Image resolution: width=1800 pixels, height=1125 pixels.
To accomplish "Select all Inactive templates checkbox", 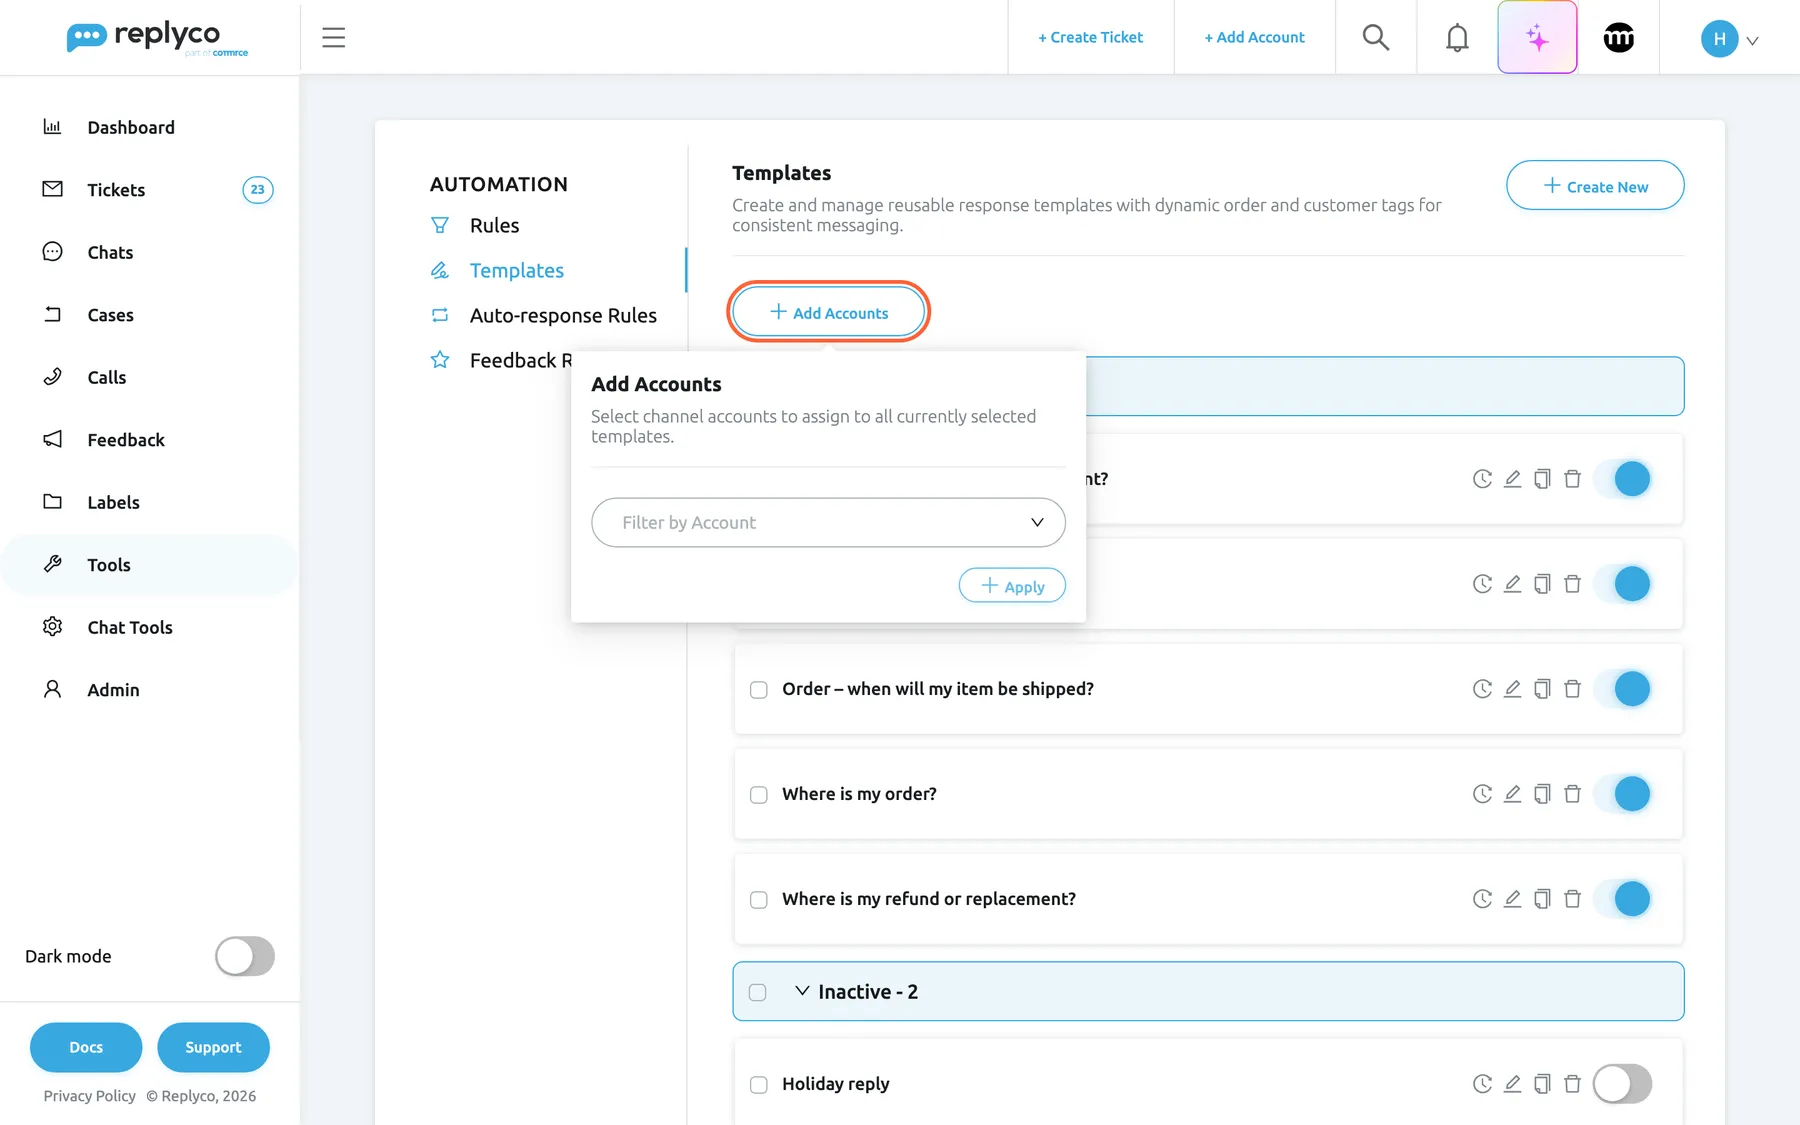I will pos(758,992).
